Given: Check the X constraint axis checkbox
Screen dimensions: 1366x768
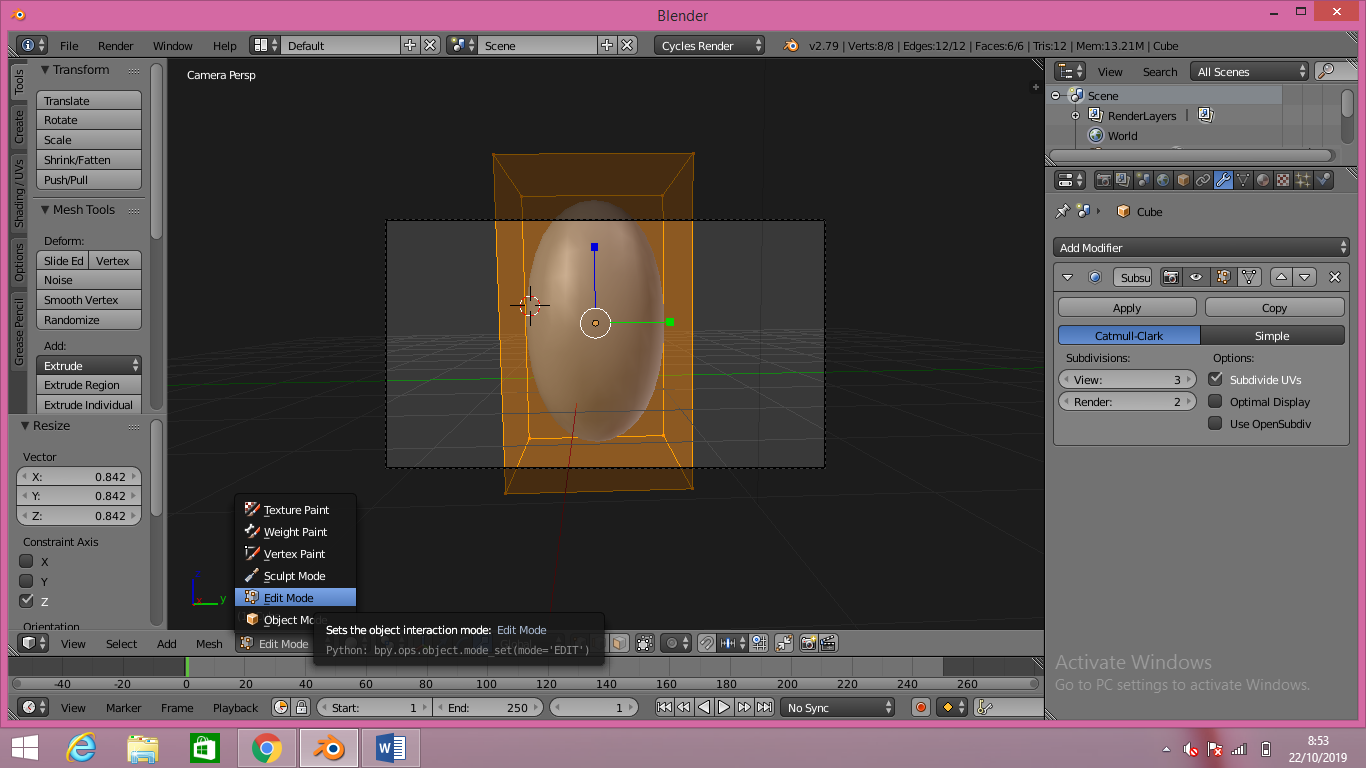Looking at the screenshot, I should [x=27, y=561].
